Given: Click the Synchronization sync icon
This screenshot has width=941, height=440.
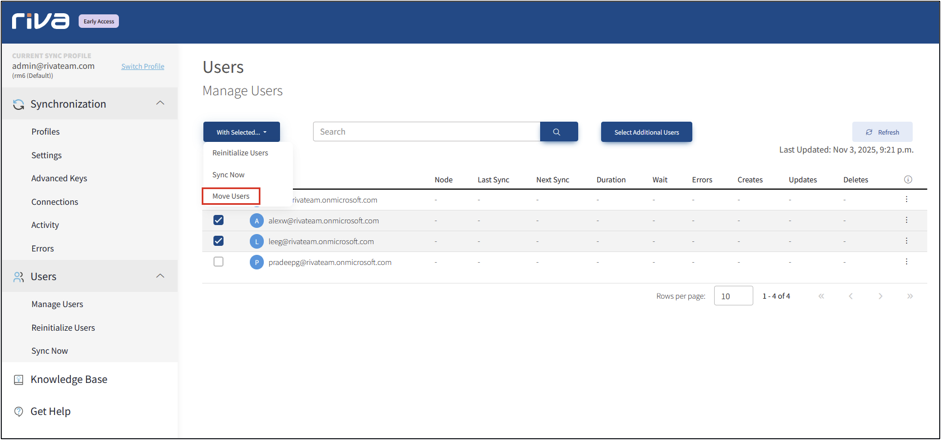Looking at the screenshot, I should coord(19,104).
